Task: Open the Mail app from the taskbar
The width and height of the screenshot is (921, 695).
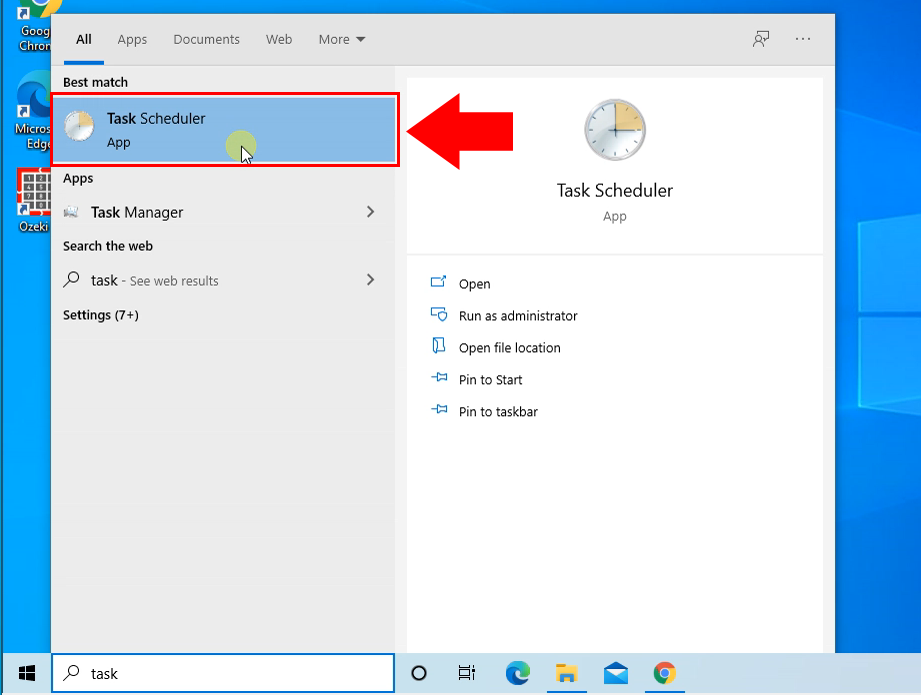Action: [615, 673]
